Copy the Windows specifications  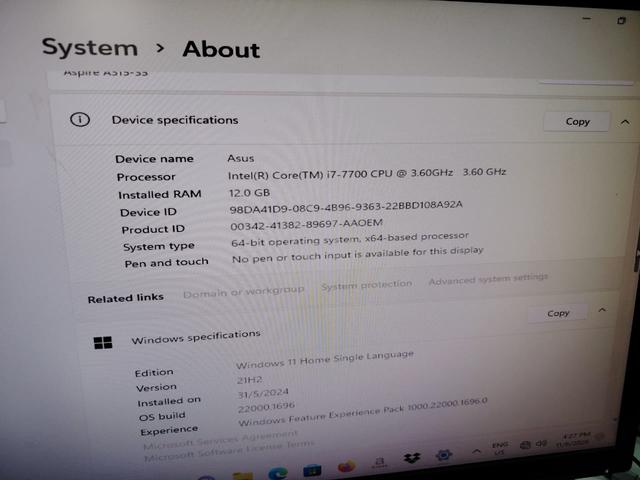coord(558,313)
